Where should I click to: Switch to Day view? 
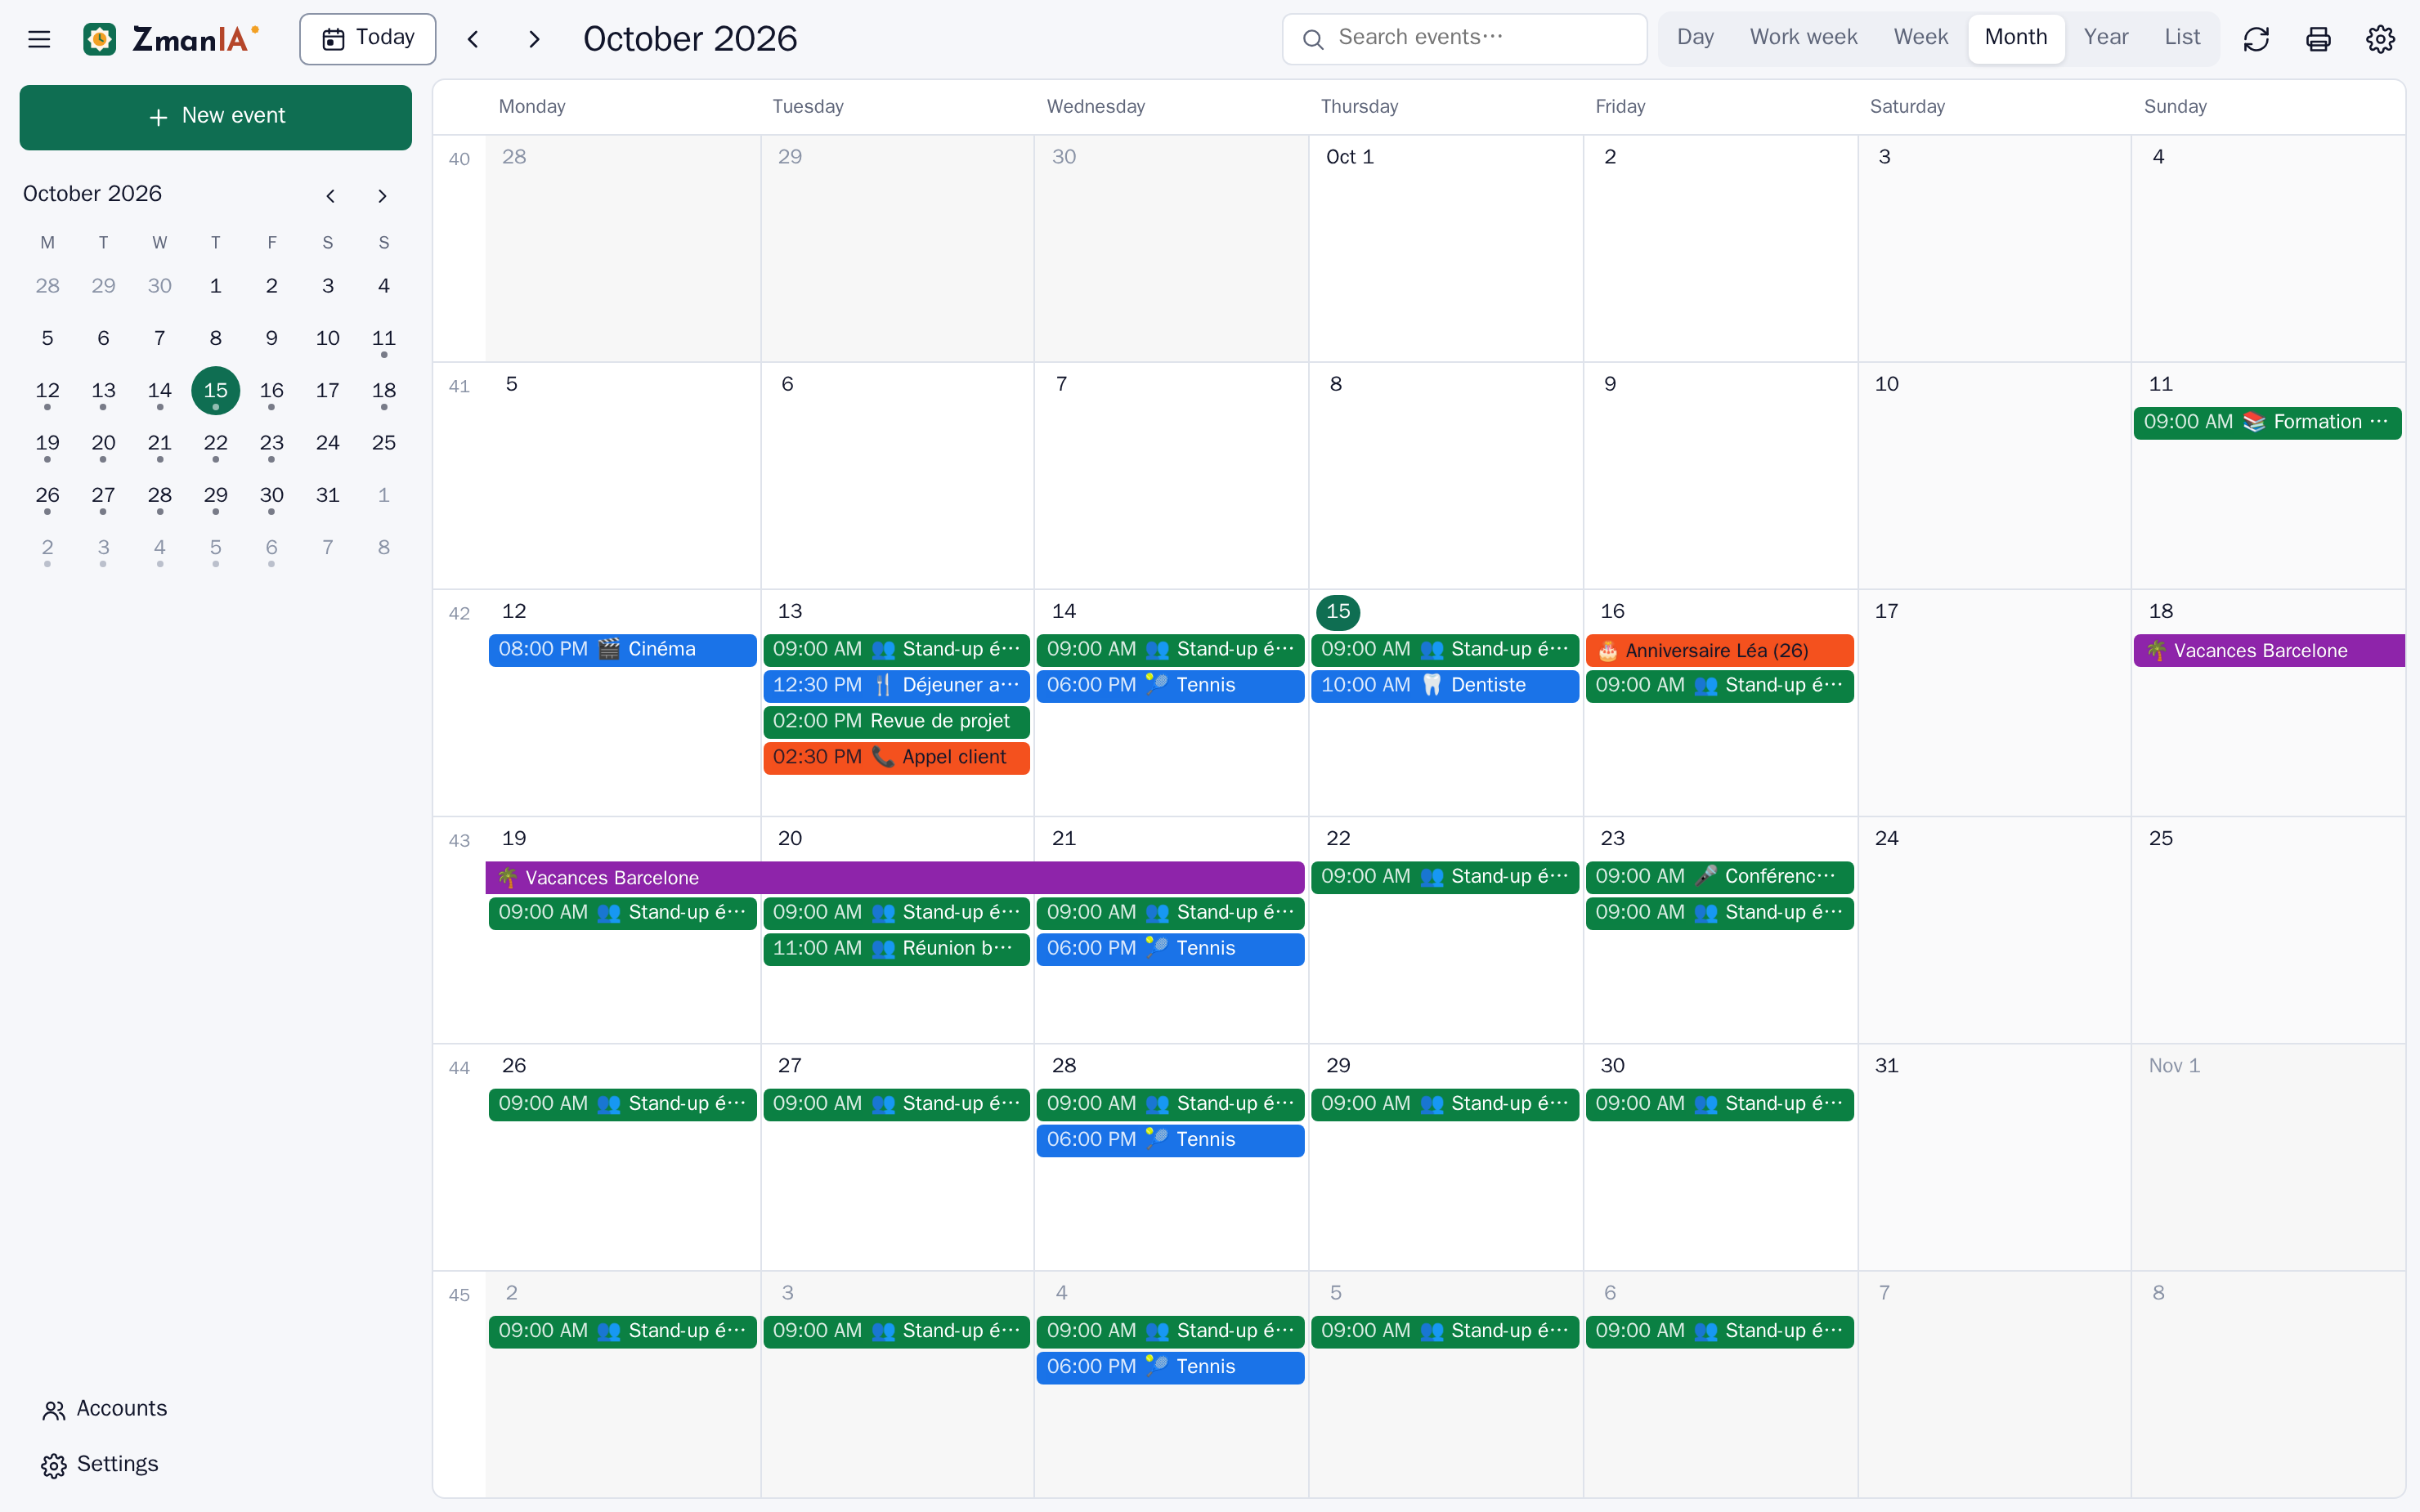point(1695,38)
